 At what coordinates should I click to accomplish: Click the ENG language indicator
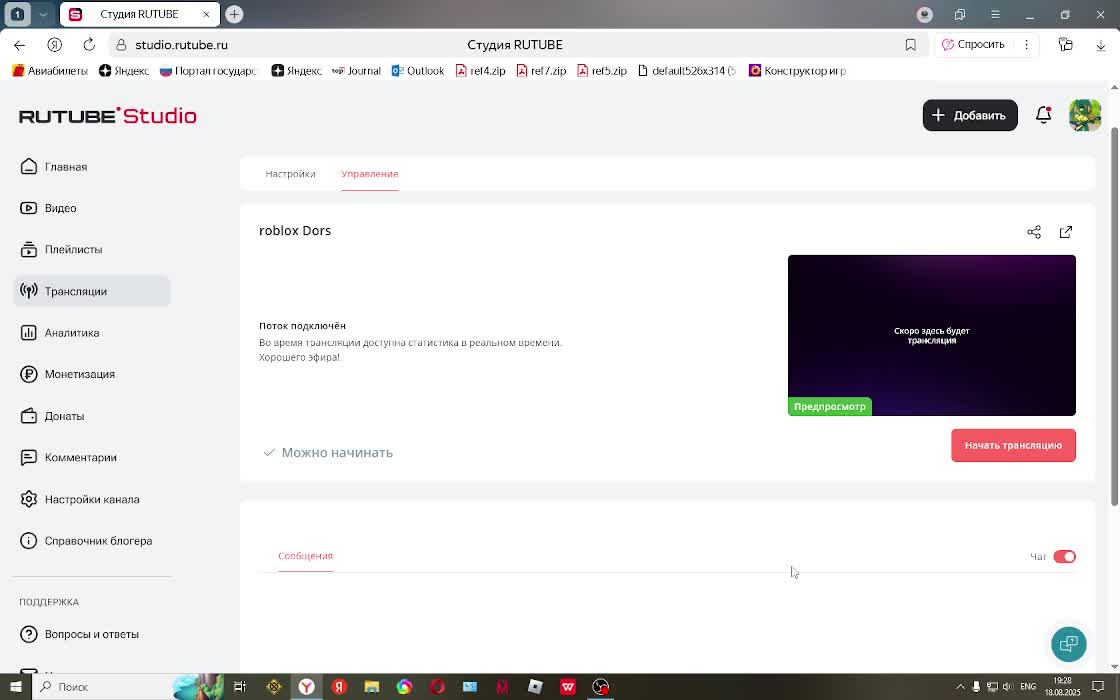coord(1028,686)
